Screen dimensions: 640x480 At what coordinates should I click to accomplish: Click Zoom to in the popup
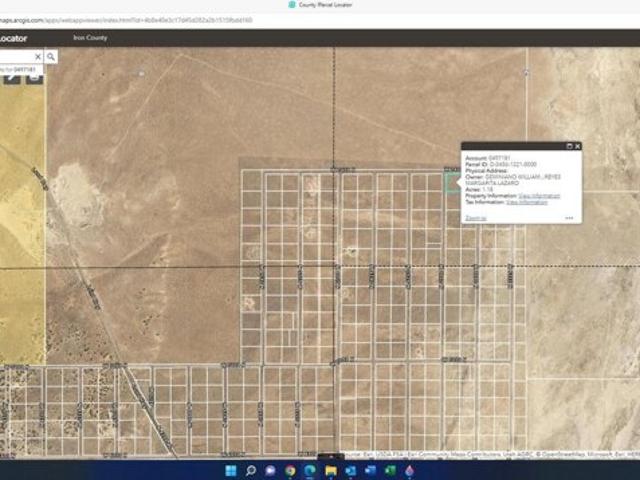click(476, 217)
